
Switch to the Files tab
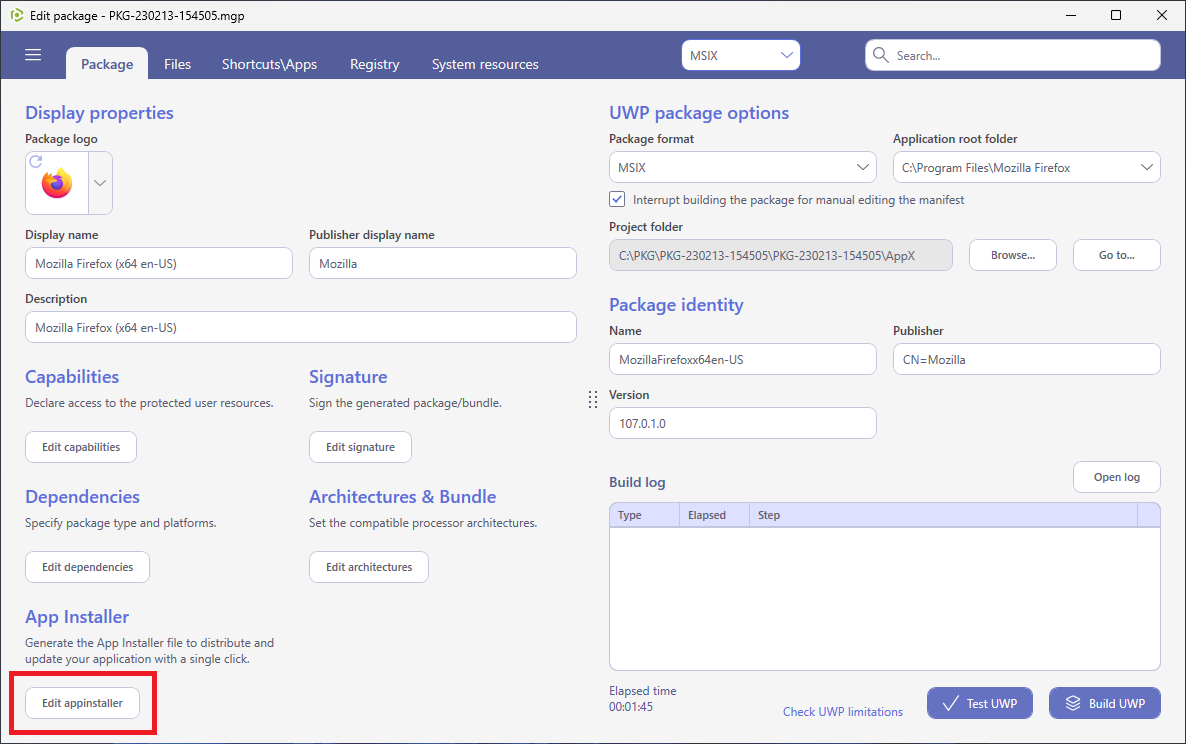point(177,64)
